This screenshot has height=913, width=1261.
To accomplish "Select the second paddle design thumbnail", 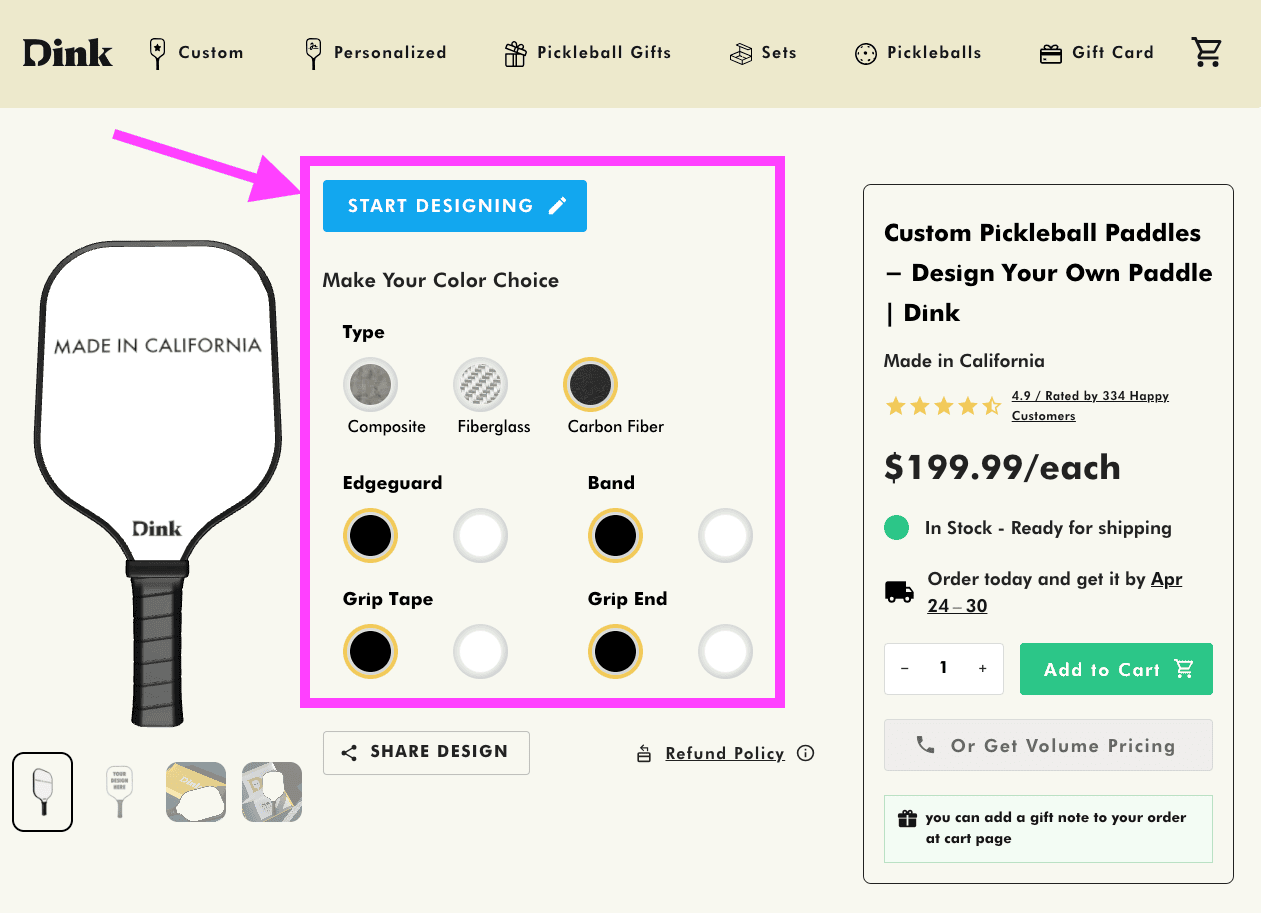I will (119, 792).
